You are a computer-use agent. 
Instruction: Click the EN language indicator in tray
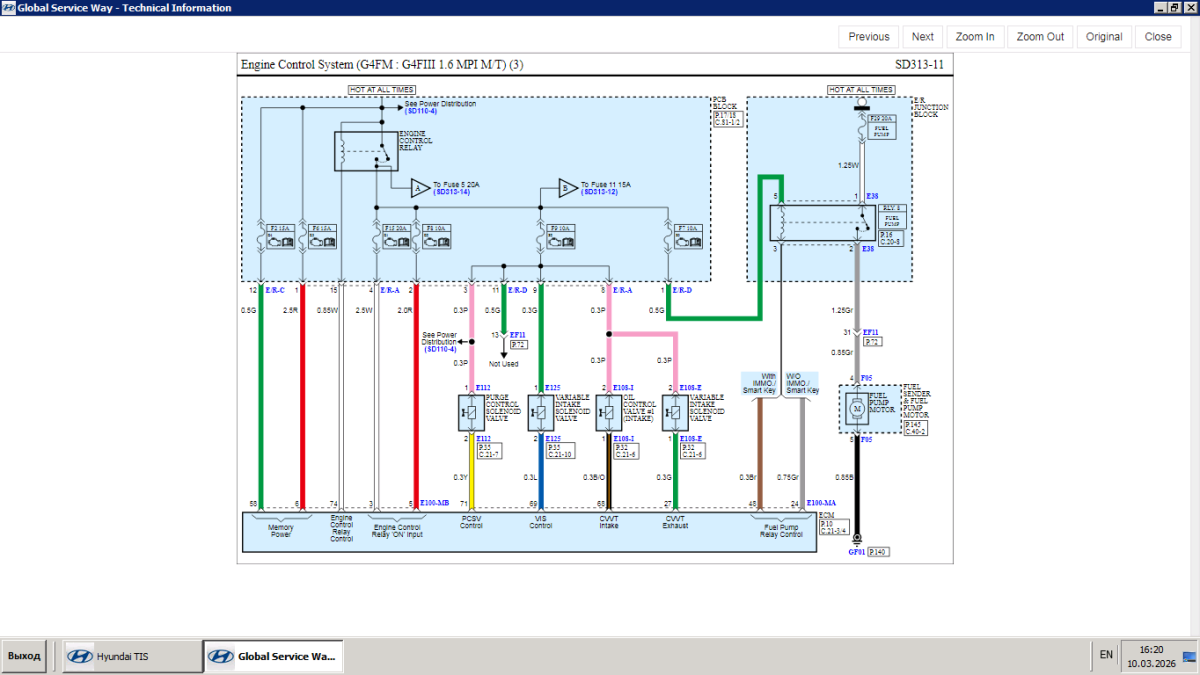(x=1106, y=655)
